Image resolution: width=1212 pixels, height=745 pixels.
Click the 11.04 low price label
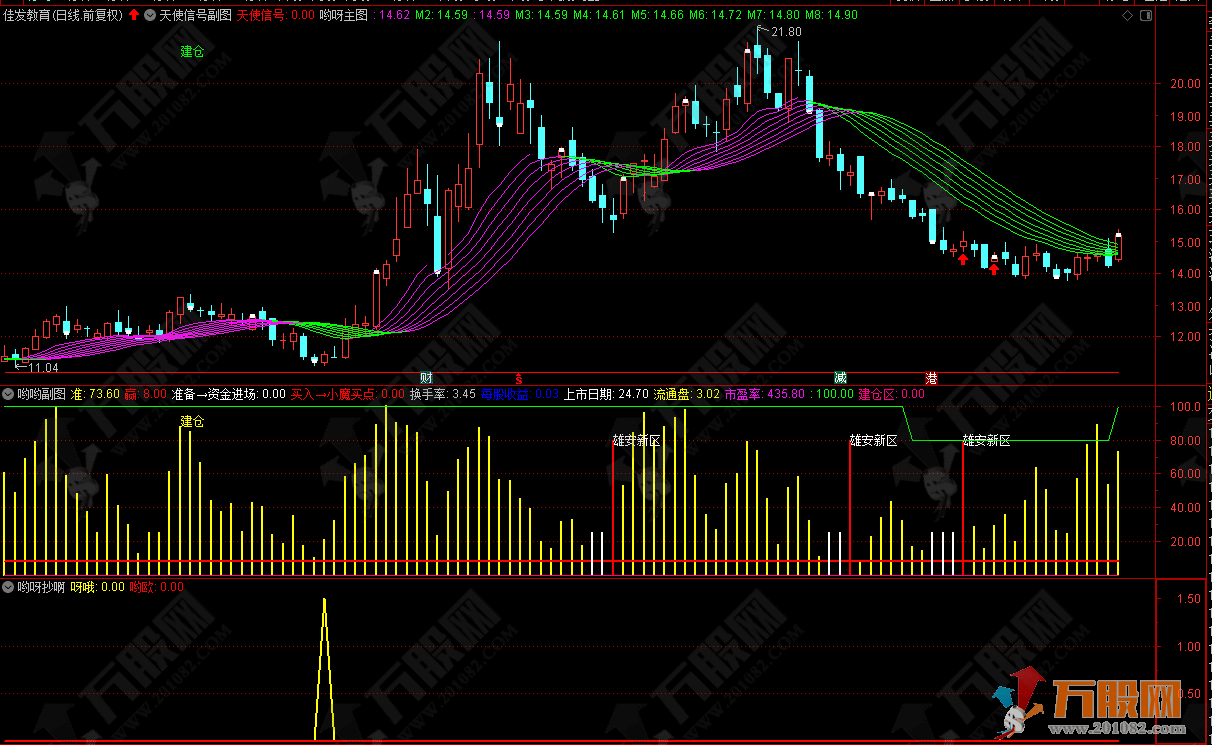click(x=42, y=367)
